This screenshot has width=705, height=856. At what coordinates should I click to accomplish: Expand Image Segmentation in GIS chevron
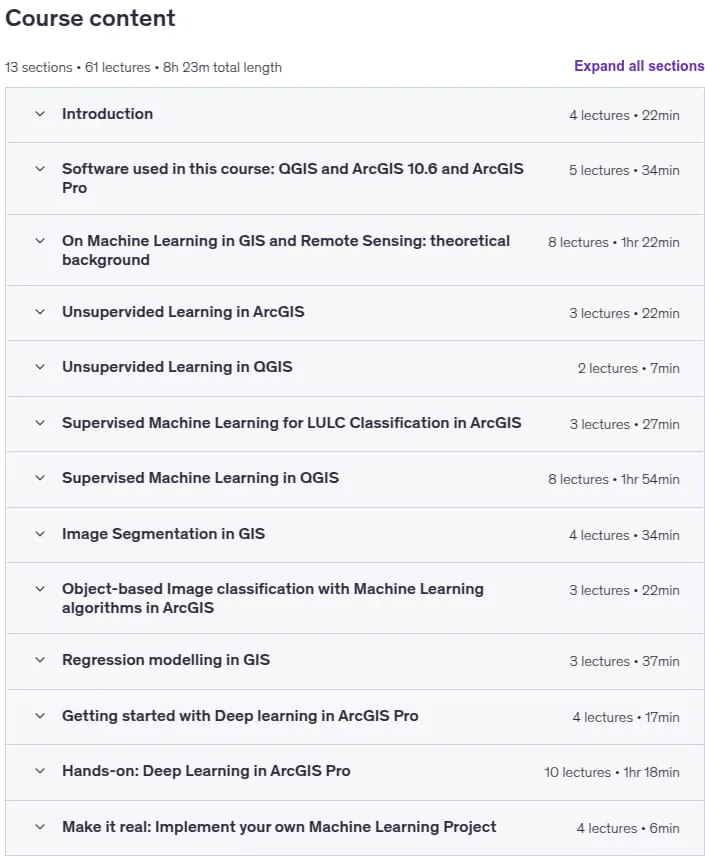pos(40,534)
